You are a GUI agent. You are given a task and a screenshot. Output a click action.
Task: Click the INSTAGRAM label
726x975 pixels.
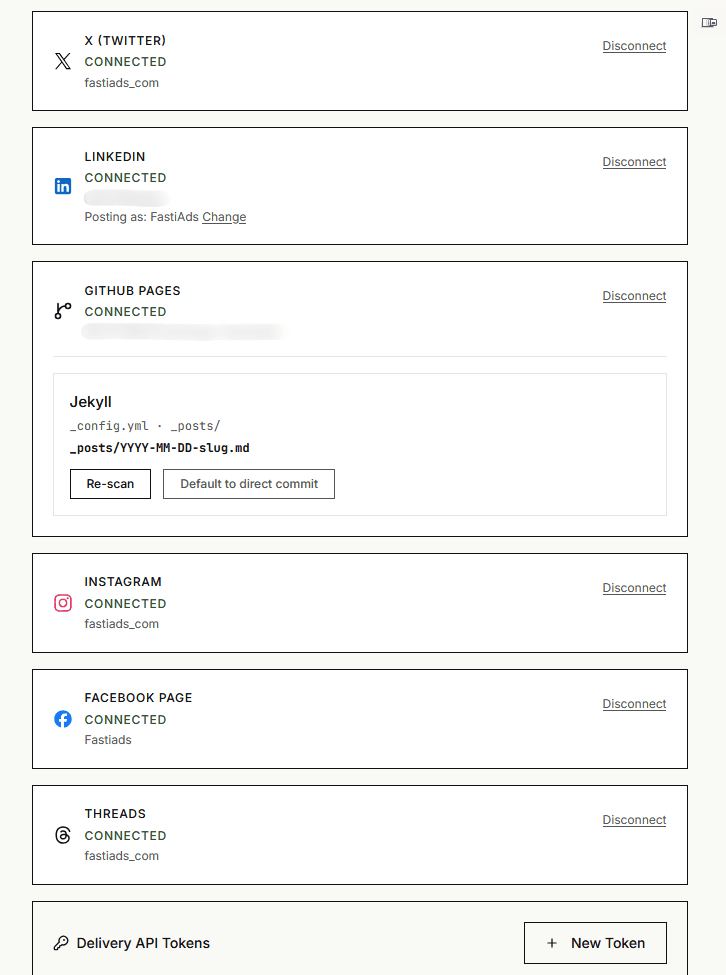[x=123, y=582]
